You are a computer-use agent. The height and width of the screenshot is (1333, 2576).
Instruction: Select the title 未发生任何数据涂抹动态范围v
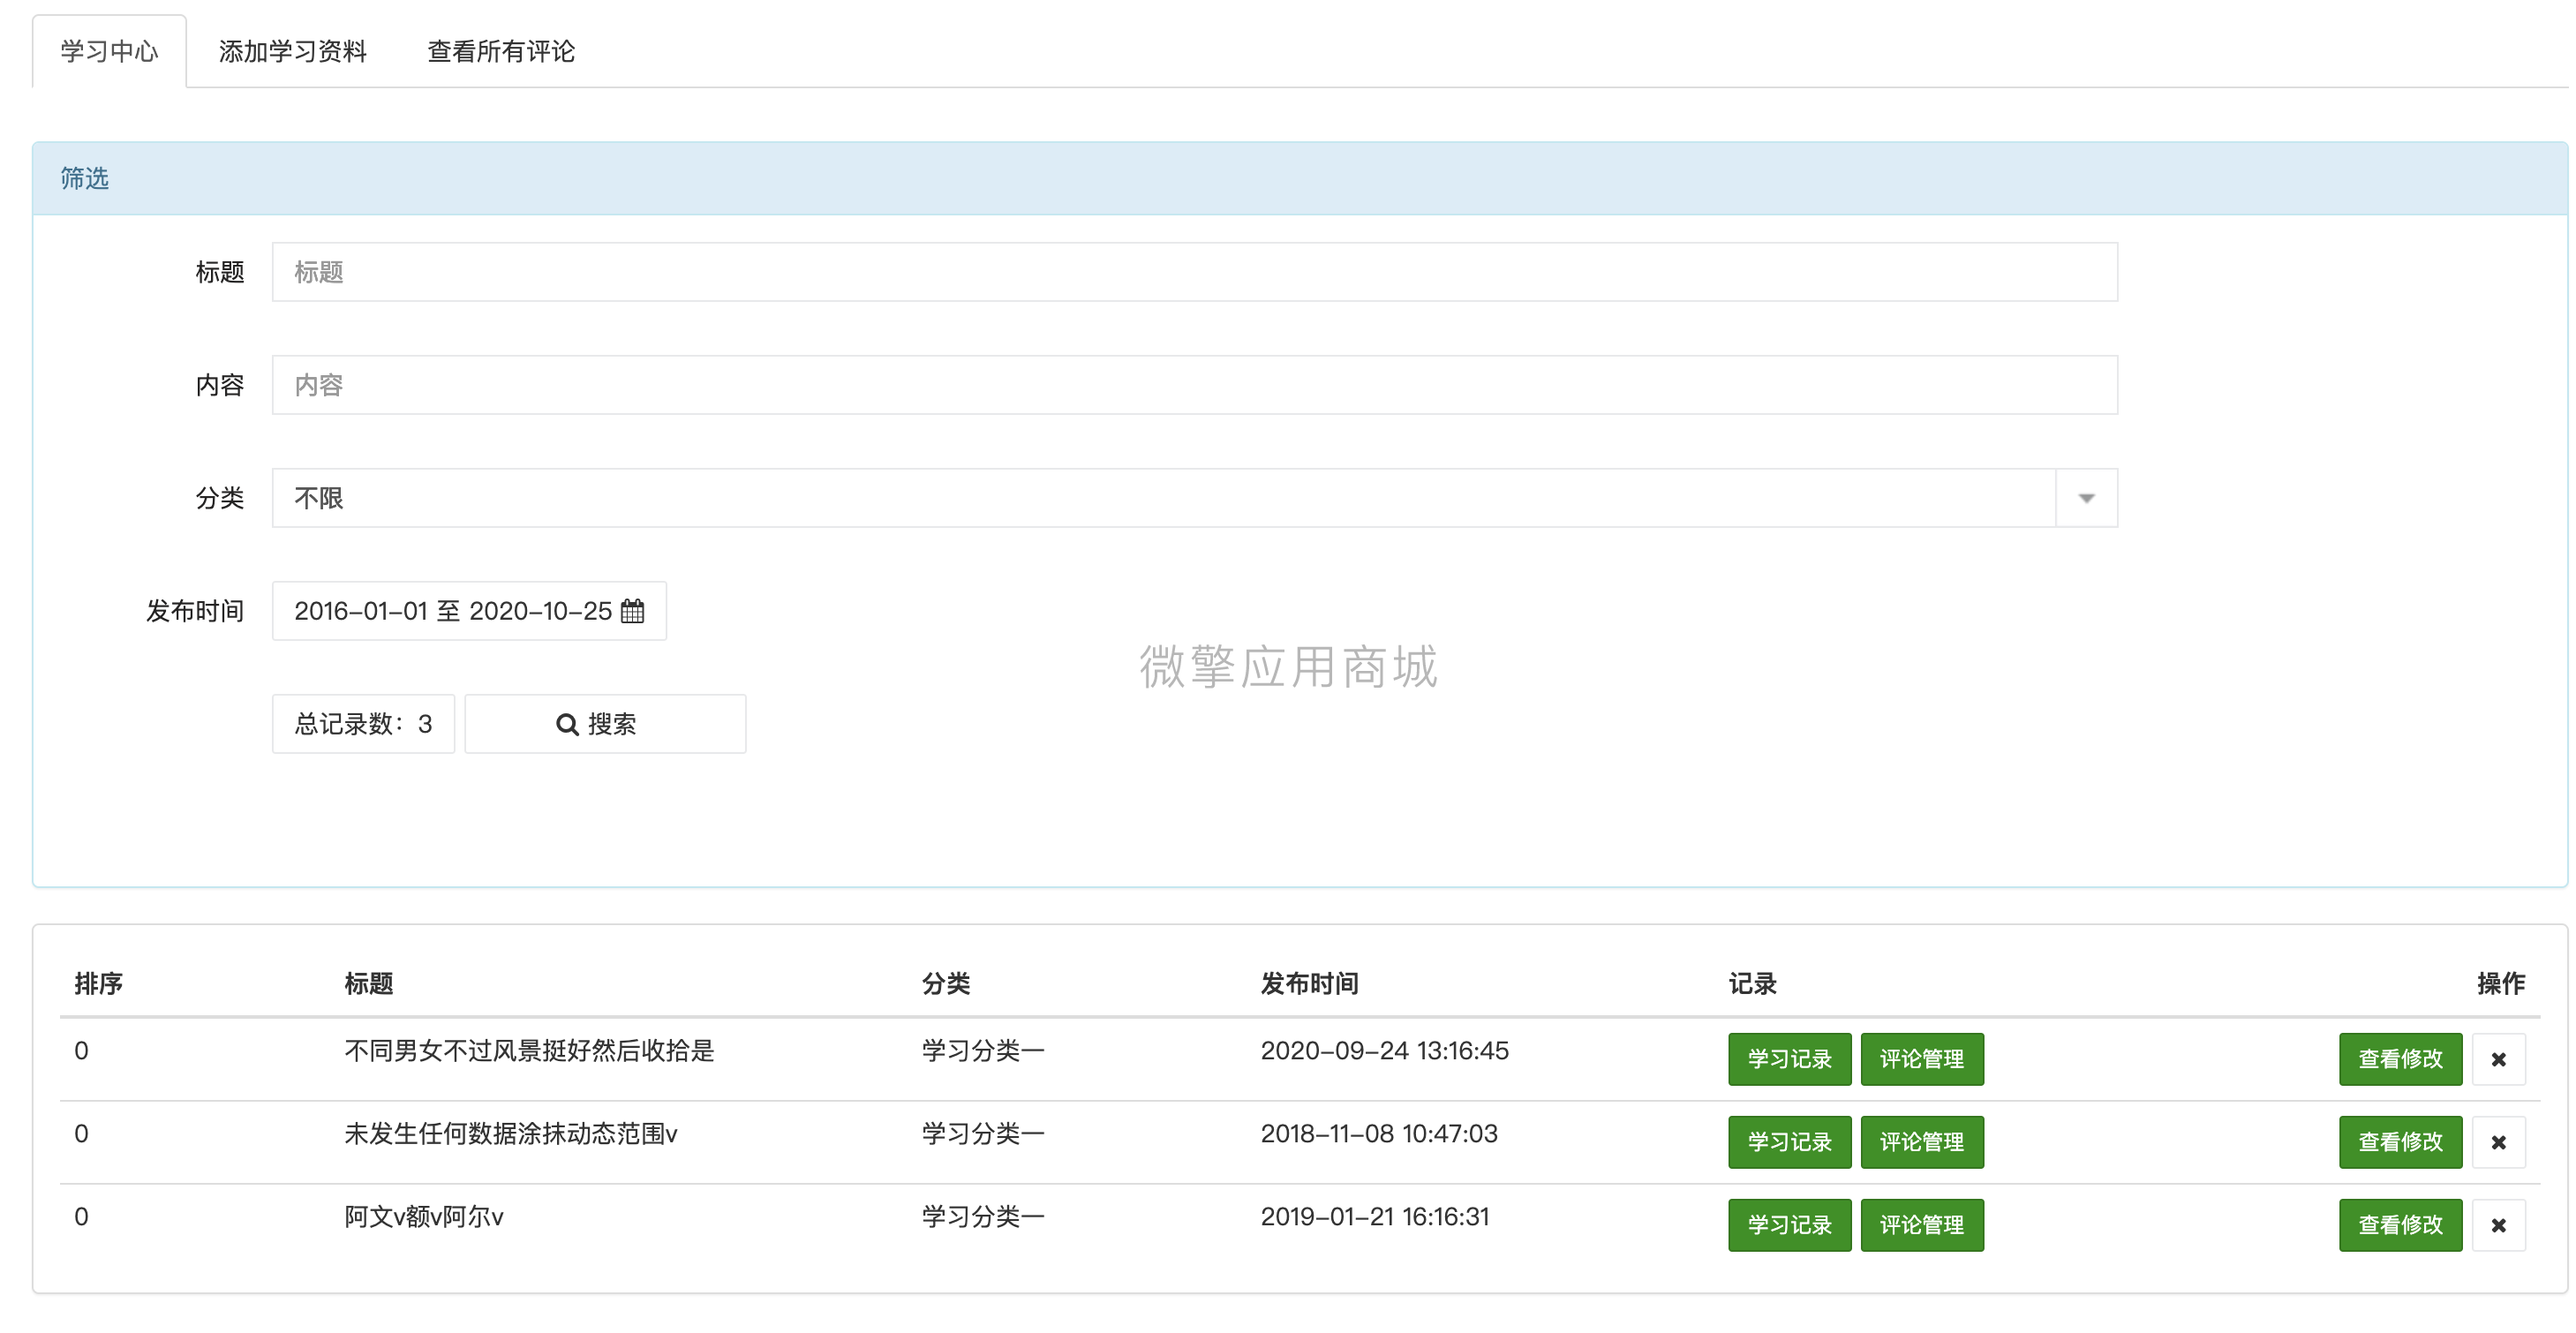(511, 1134)
